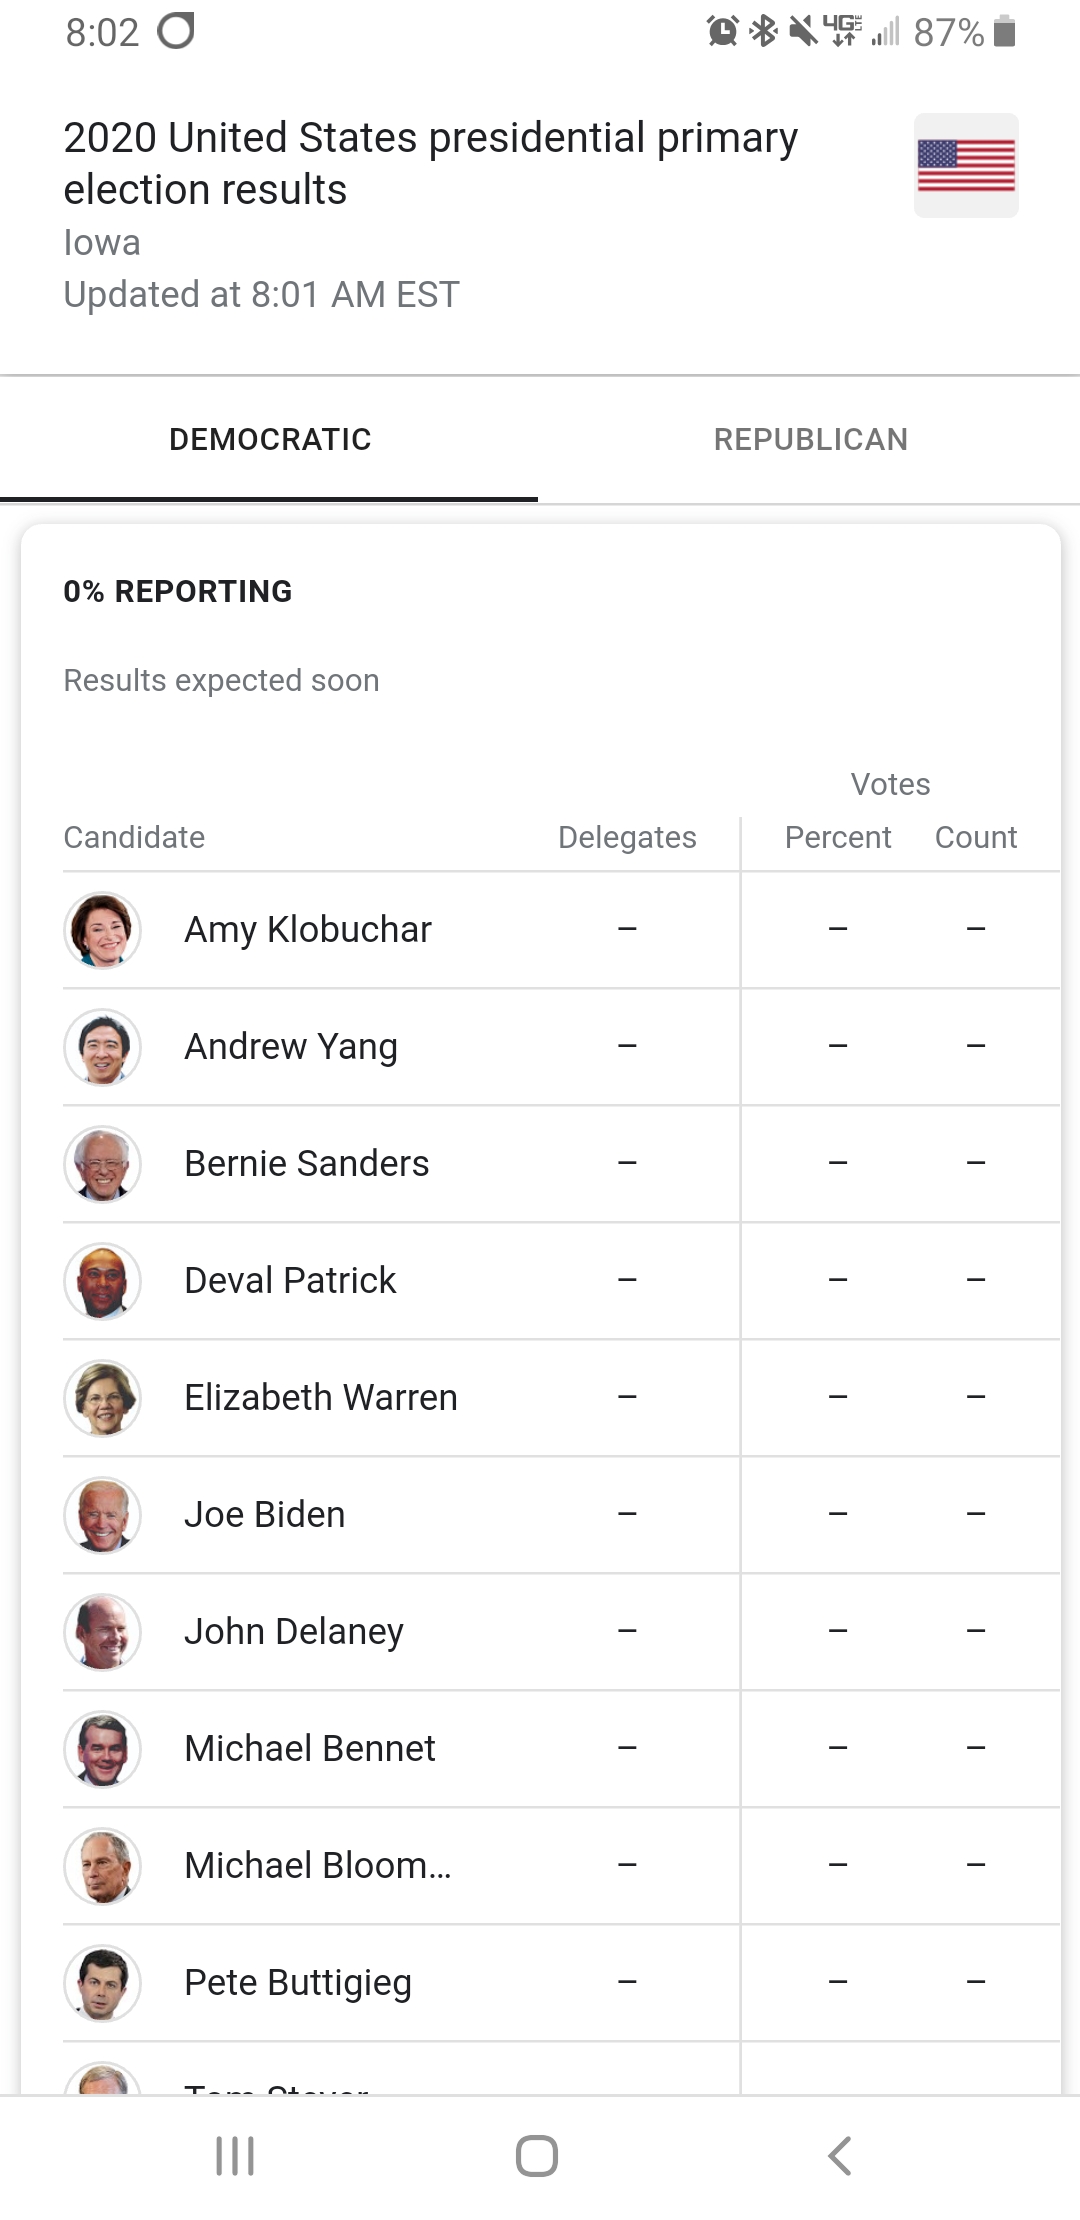Tap Joe Biden's portrait icon
This screenshot has width=1080, height=2220.
102,1514
